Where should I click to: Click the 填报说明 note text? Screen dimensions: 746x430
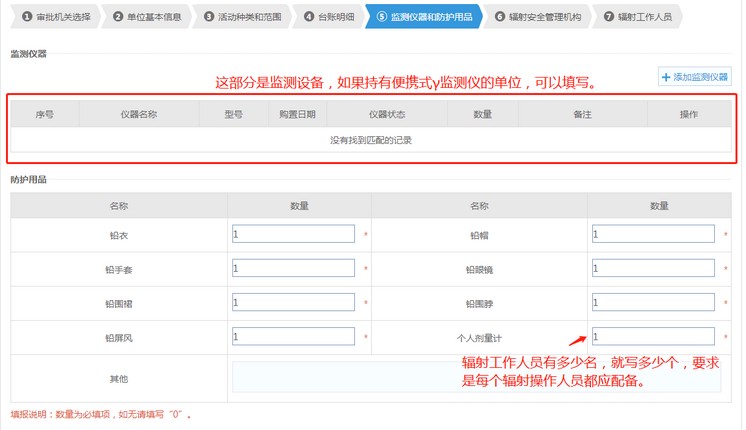(100, 414)
